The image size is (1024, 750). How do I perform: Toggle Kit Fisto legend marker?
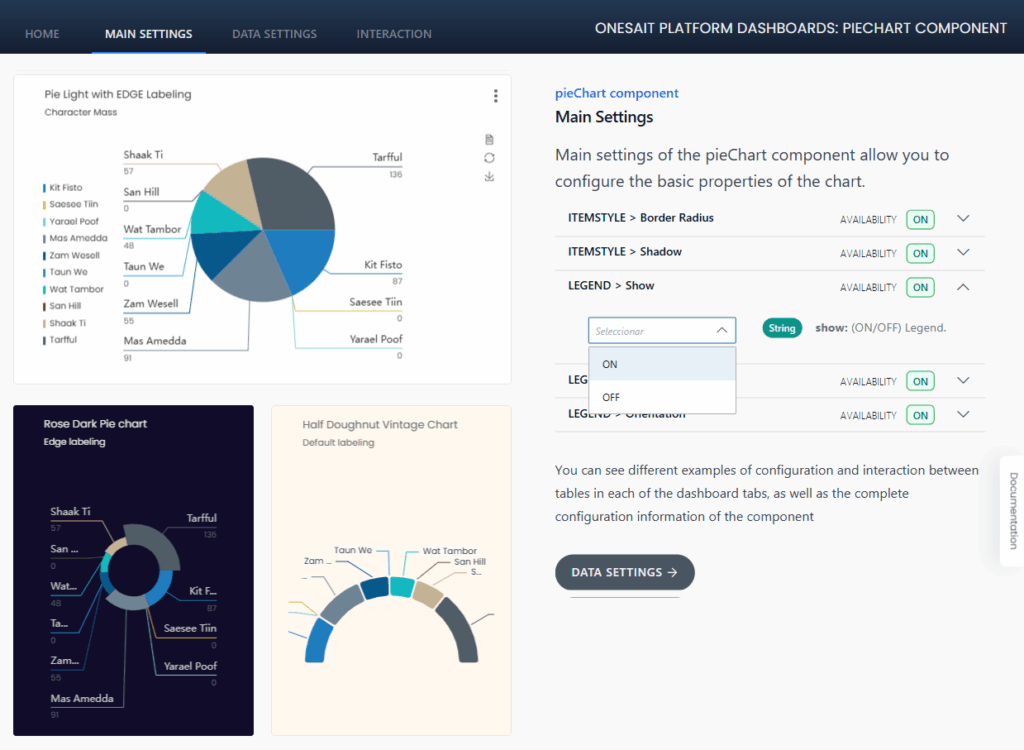pyautogui.click(x=45, y=188)
